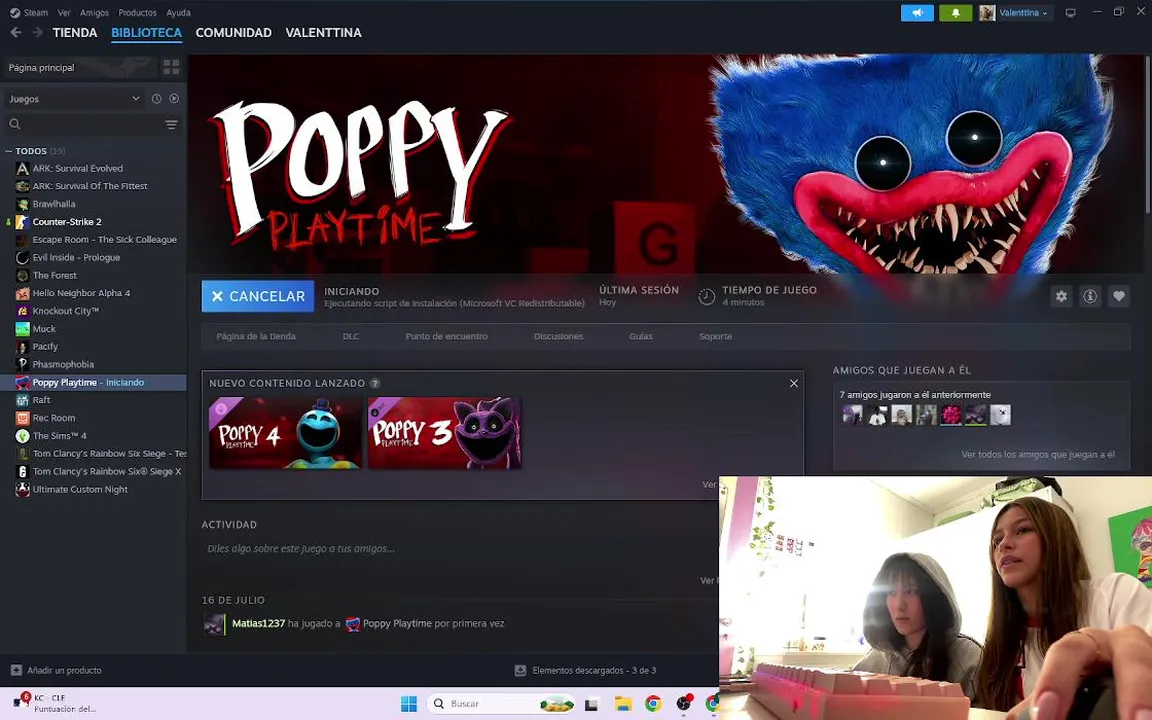This screenshot has height=720, width=1152.
Task: Click the ready-to-play filter icon in sidebar
Action: point(174,98)
